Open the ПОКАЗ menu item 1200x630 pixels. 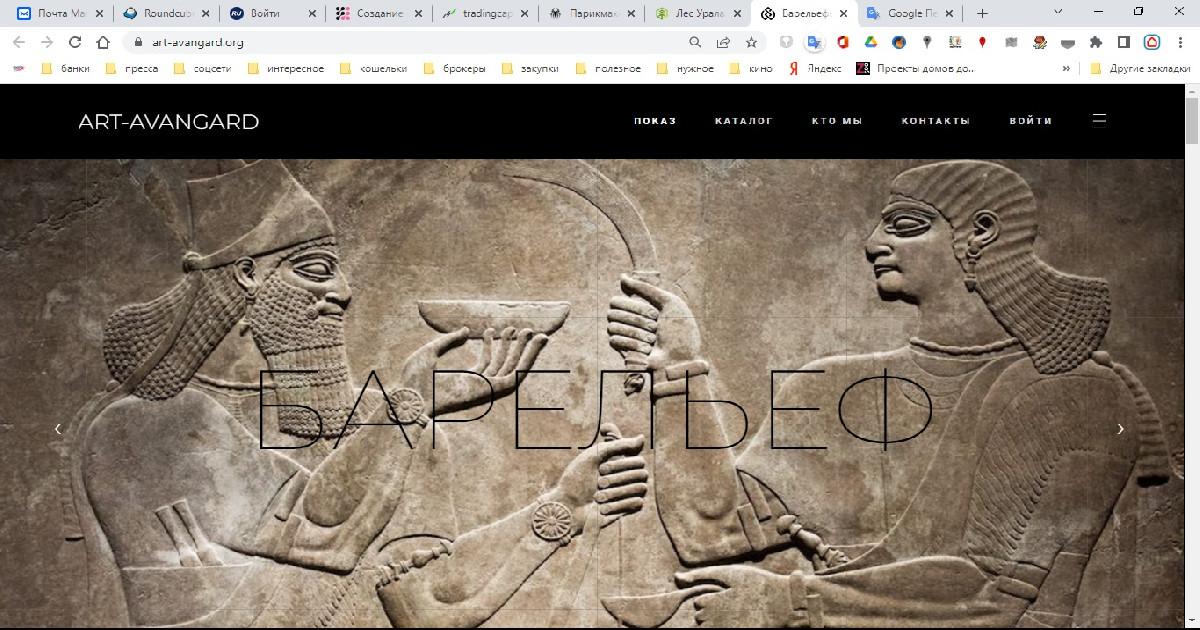point(655,121)
